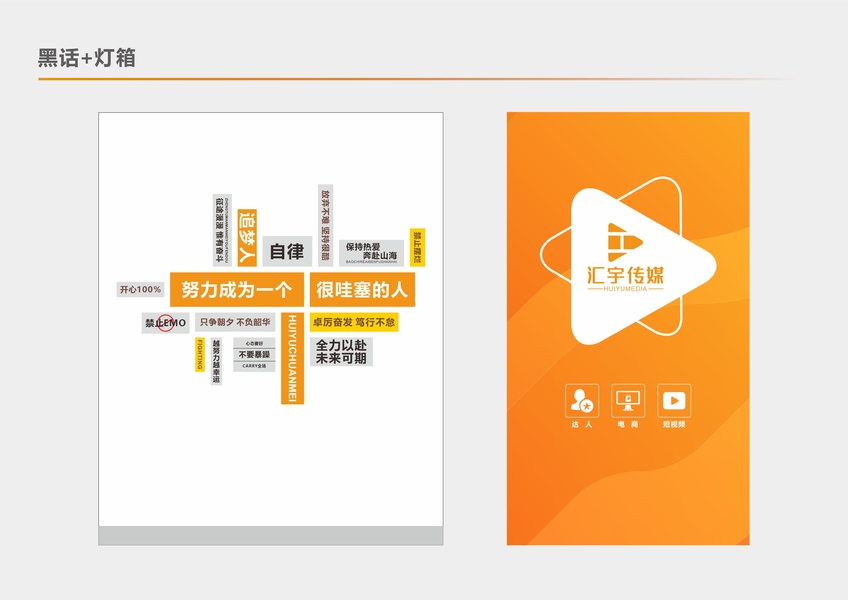Click the vertical 越努力越幸运 tag
This screenshot has width=848, height=600.
point(216,361)
